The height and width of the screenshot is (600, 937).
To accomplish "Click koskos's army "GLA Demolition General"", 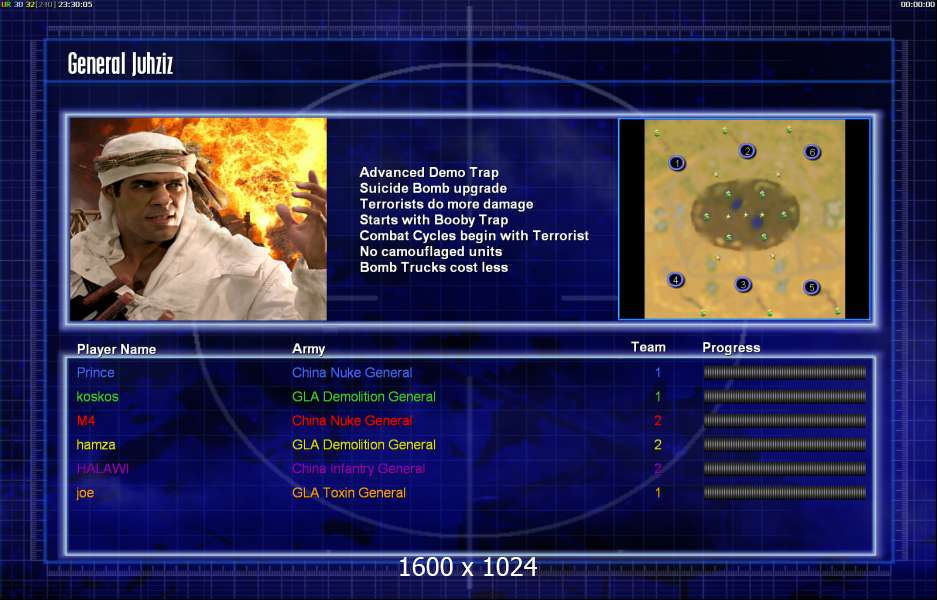I will [x=364, y=397].
